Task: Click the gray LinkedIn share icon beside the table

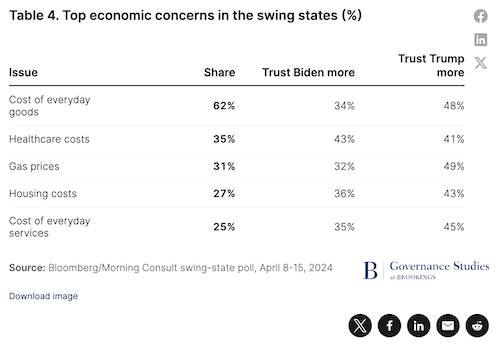Action: pos(480,40)
